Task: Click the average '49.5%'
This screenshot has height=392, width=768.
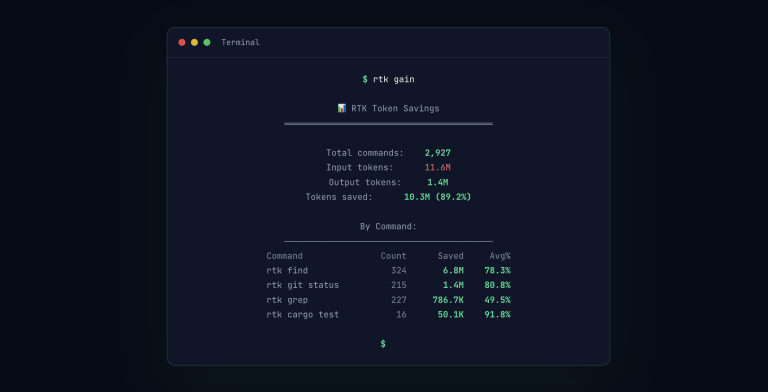Action: tap(498, 300)
